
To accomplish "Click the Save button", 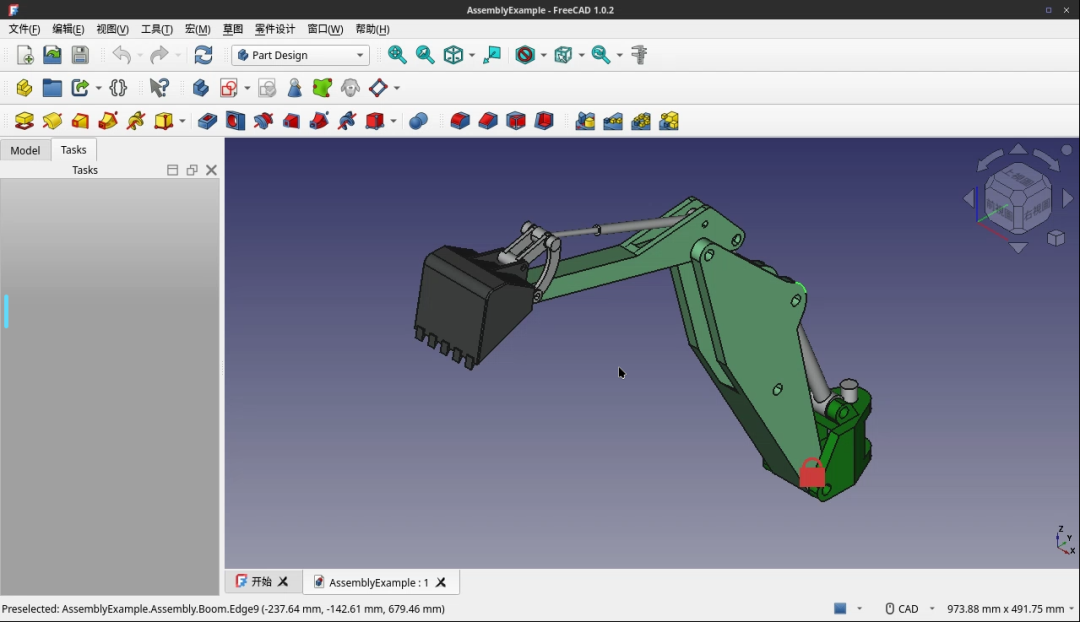I will pyautogui.click(x=80, y=55).
